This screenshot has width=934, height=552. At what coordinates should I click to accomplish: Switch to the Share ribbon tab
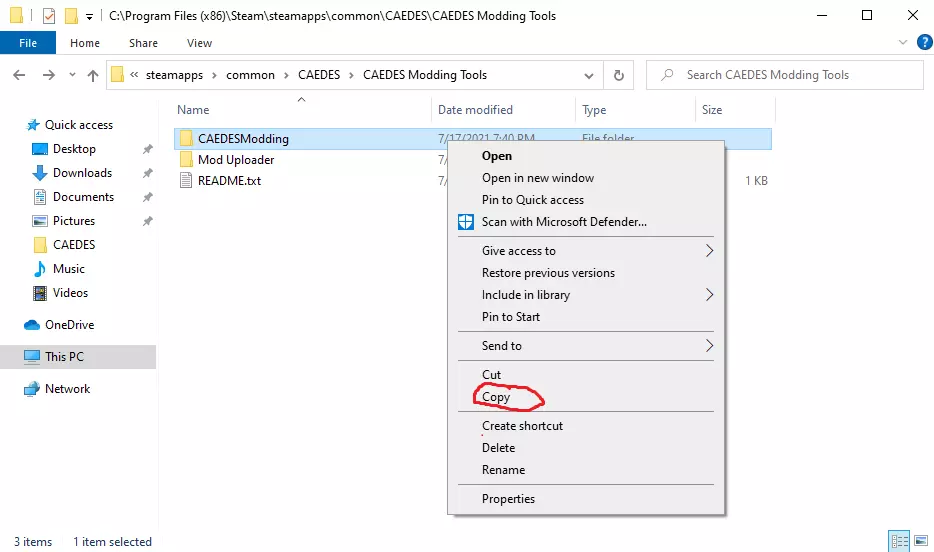(143, 43)
